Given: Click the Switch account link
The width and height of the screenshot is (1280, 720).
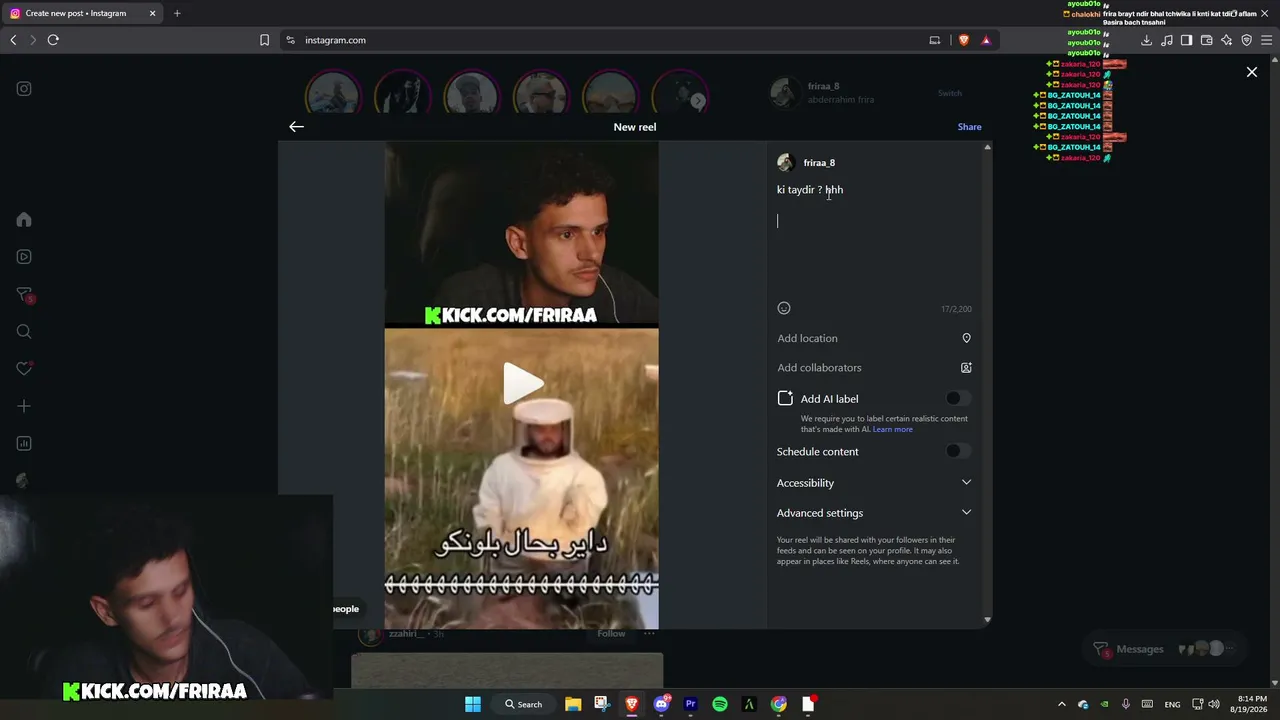Looking at the screenshot, I should pos(950,93).
